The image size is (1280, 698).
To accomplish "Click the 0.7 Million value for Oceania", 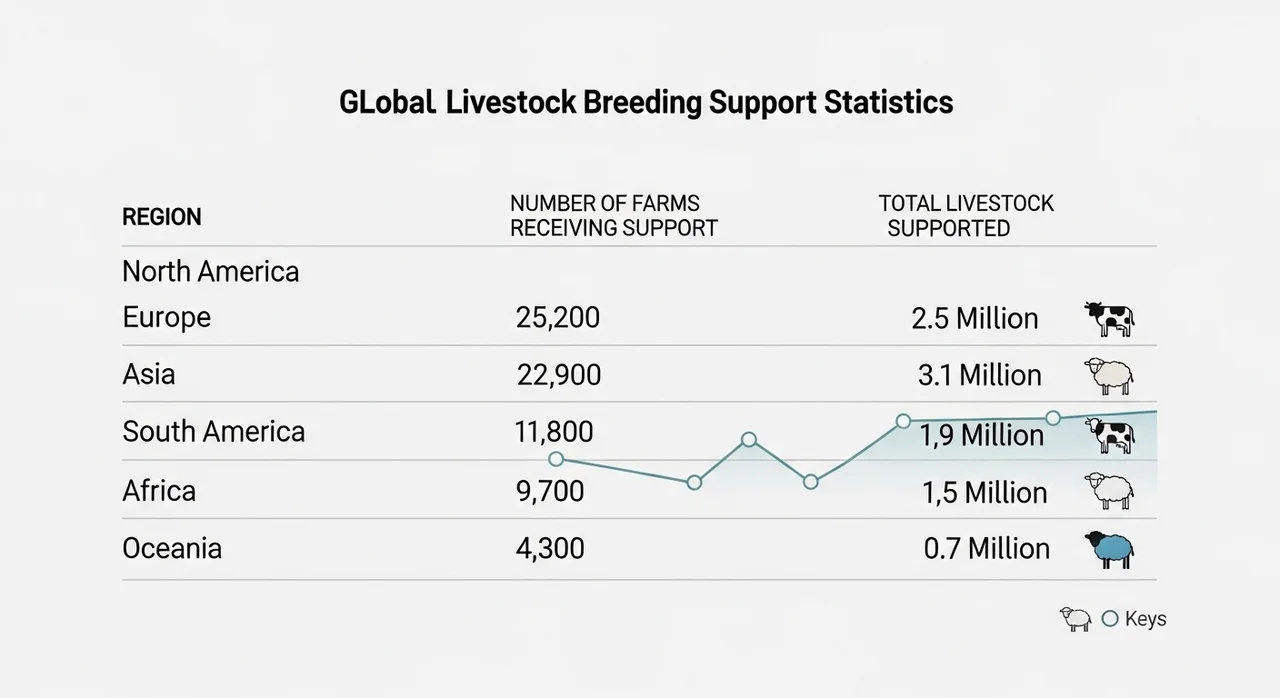I will [x=986, y=549].
